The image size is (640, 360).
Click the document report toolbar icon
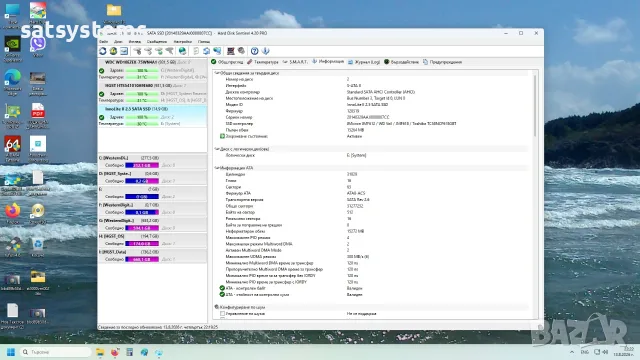pos(196,51)
